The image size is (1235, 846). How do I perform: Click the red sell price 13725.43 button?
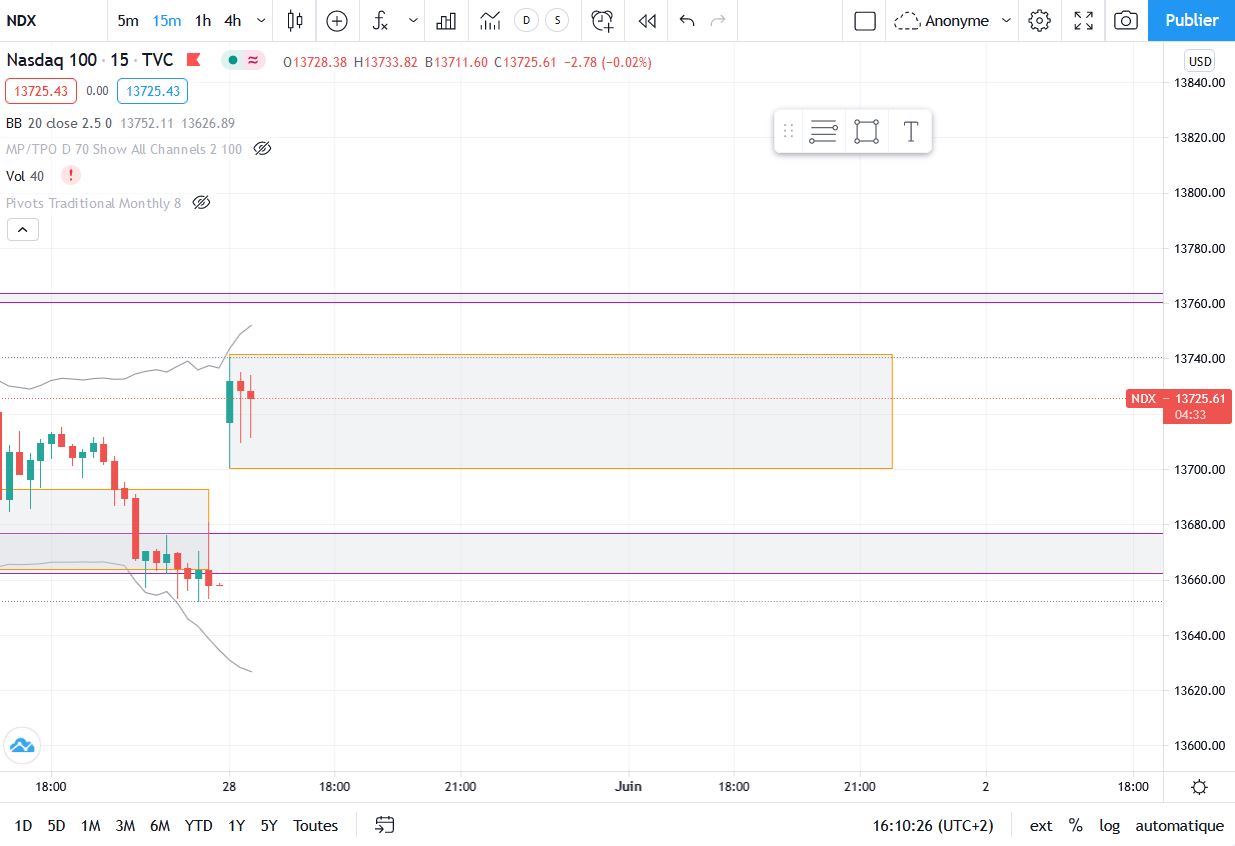(x=41, y=91)
